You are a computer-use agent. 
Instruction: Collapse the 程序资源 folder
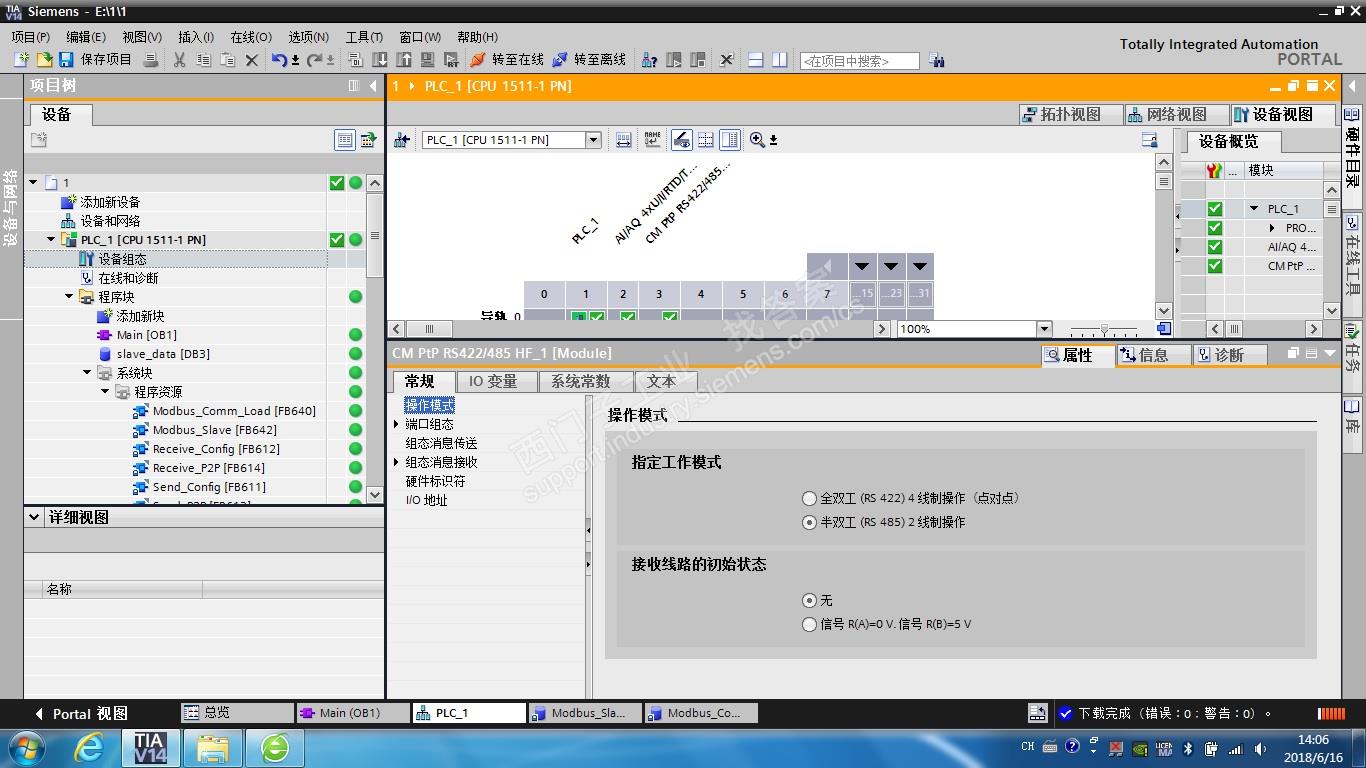106,392
